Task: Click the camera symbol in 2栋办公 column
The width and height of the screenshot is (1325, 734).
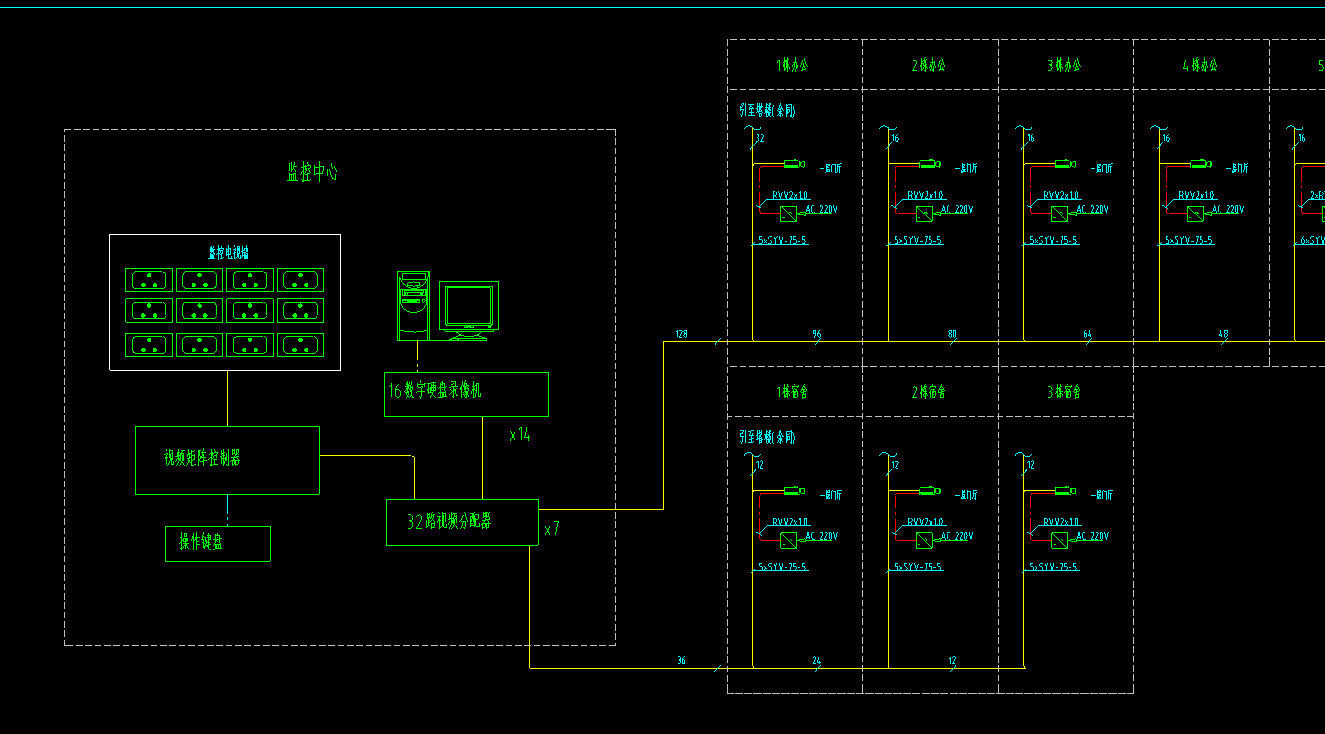Action: (x=930, y=163)
